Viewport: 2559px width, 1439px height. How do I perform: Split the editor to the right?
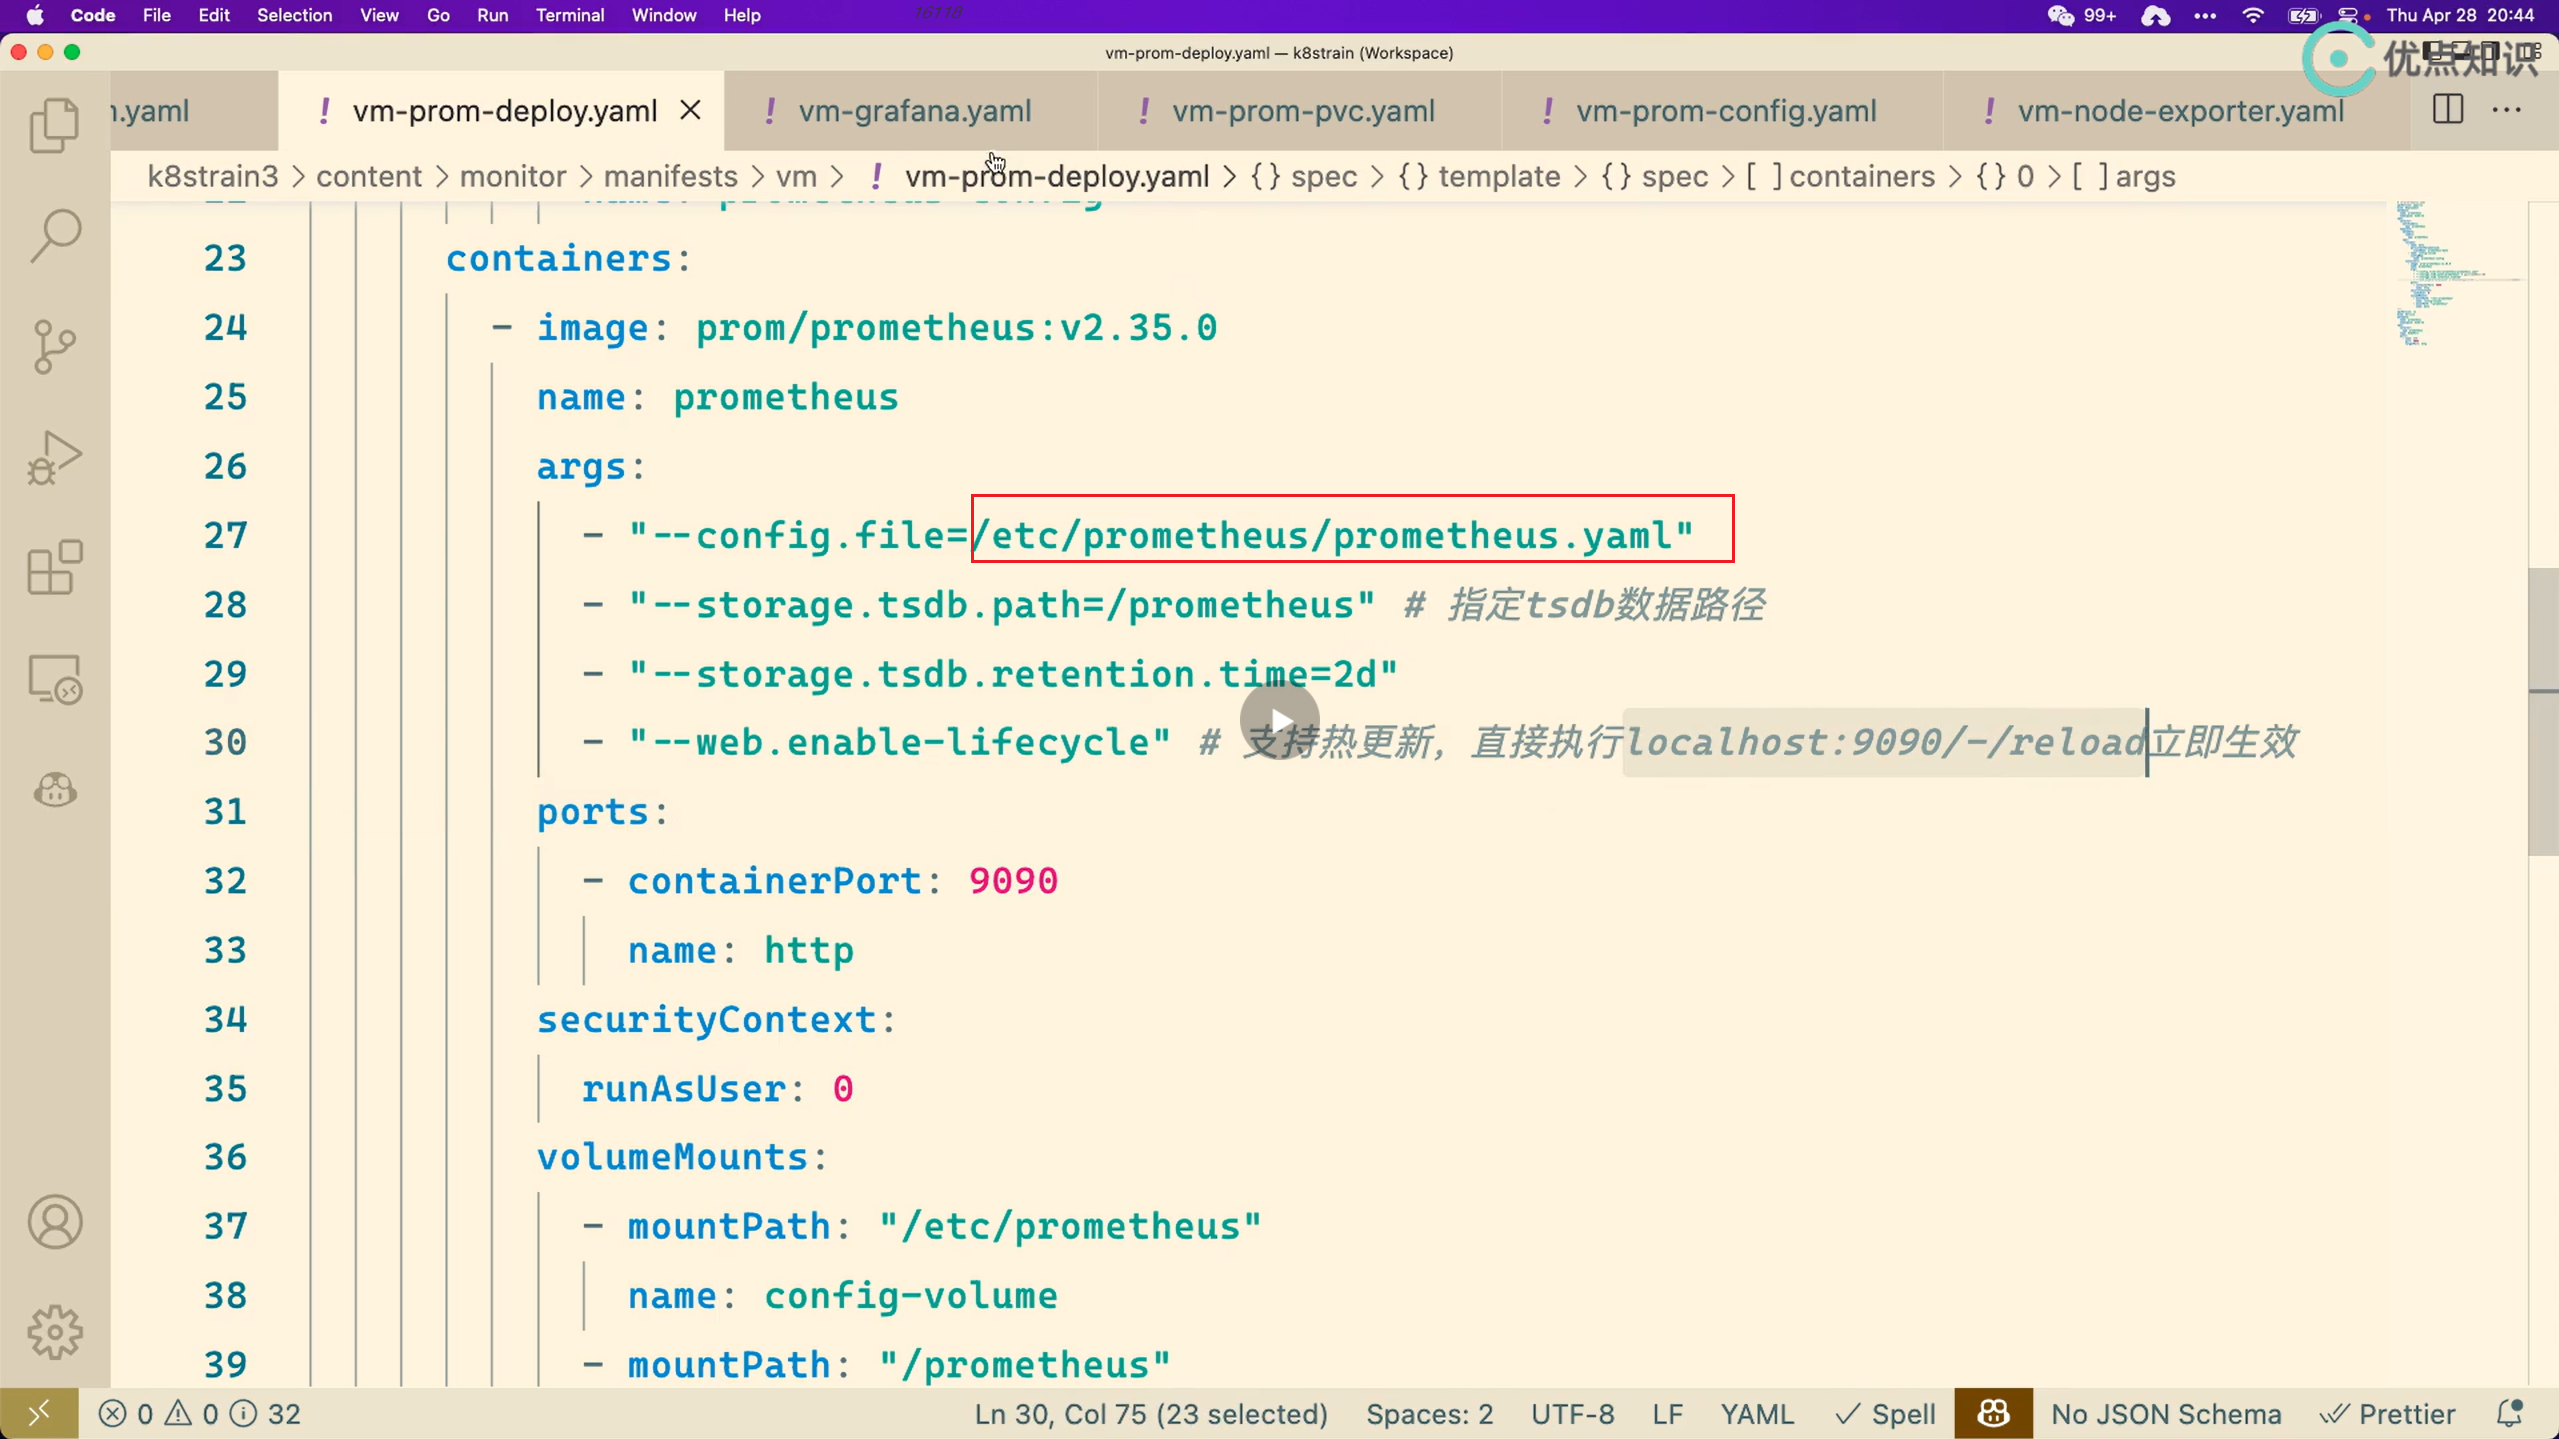(x=2447, y=110)
